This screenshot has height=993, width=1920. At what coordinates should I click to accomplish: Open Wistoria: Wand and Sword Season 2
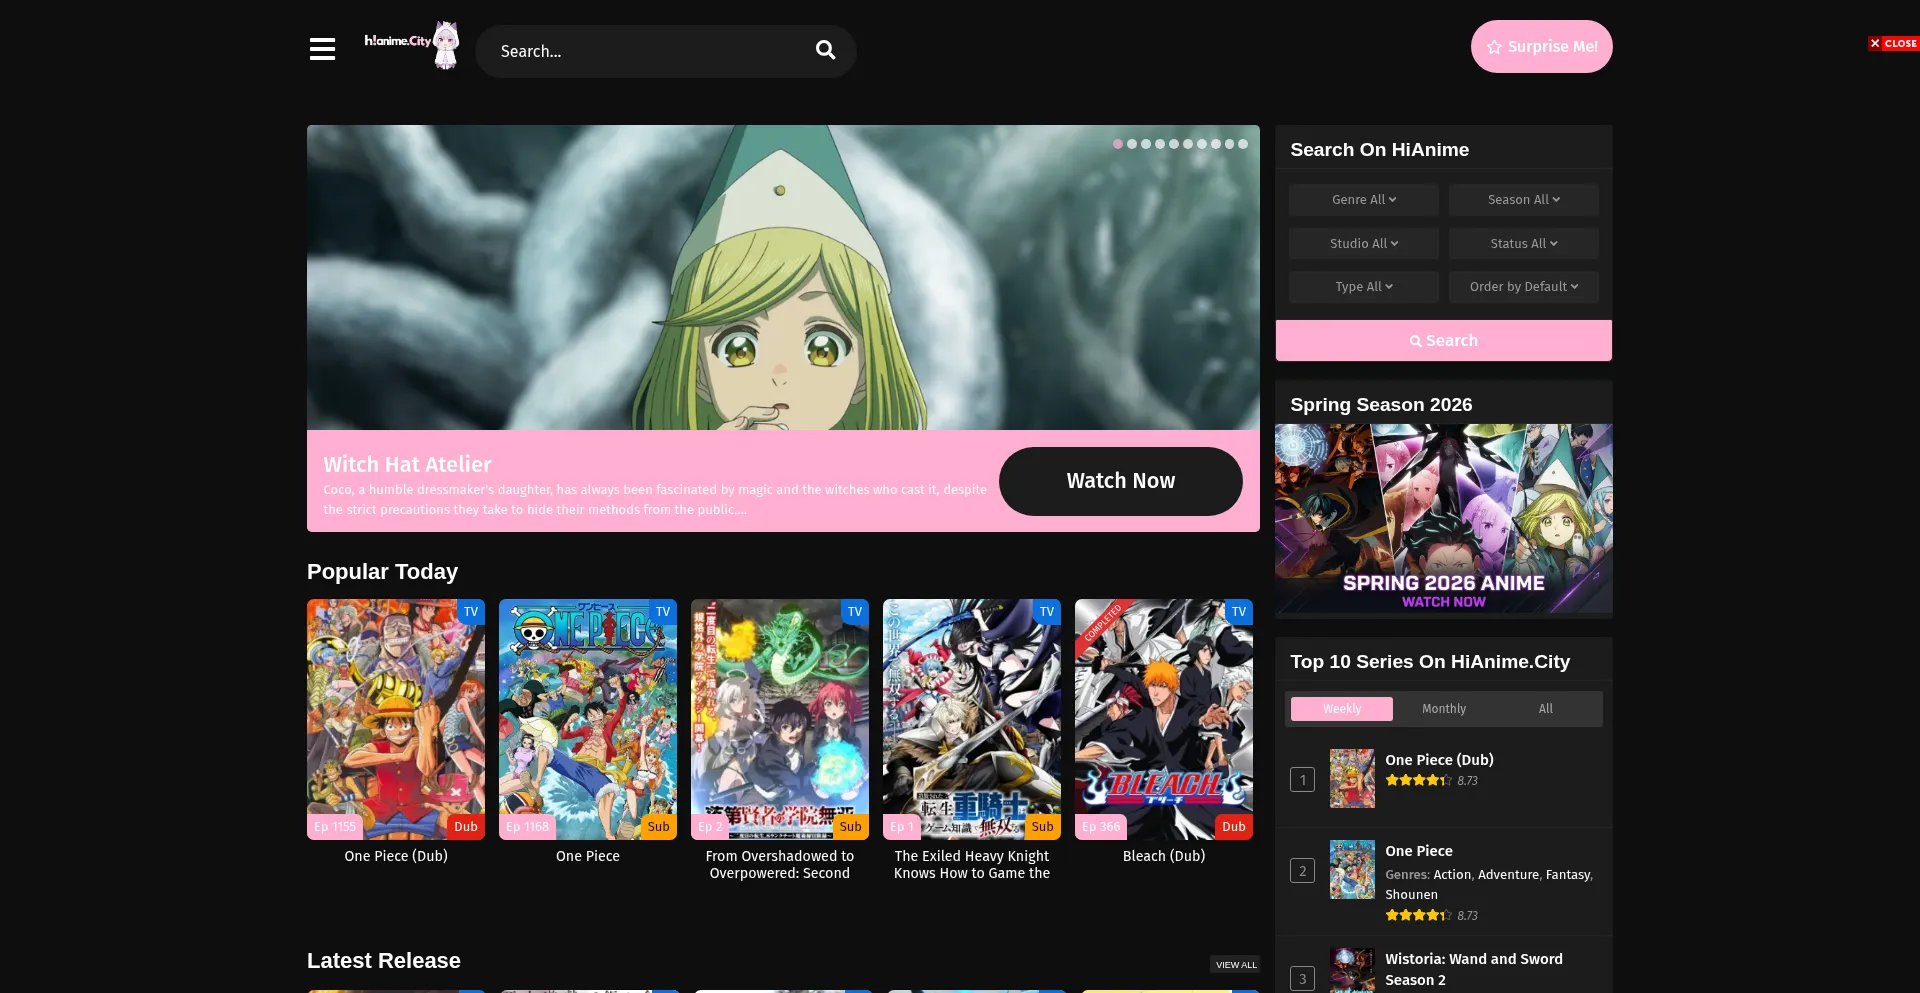1473,969
